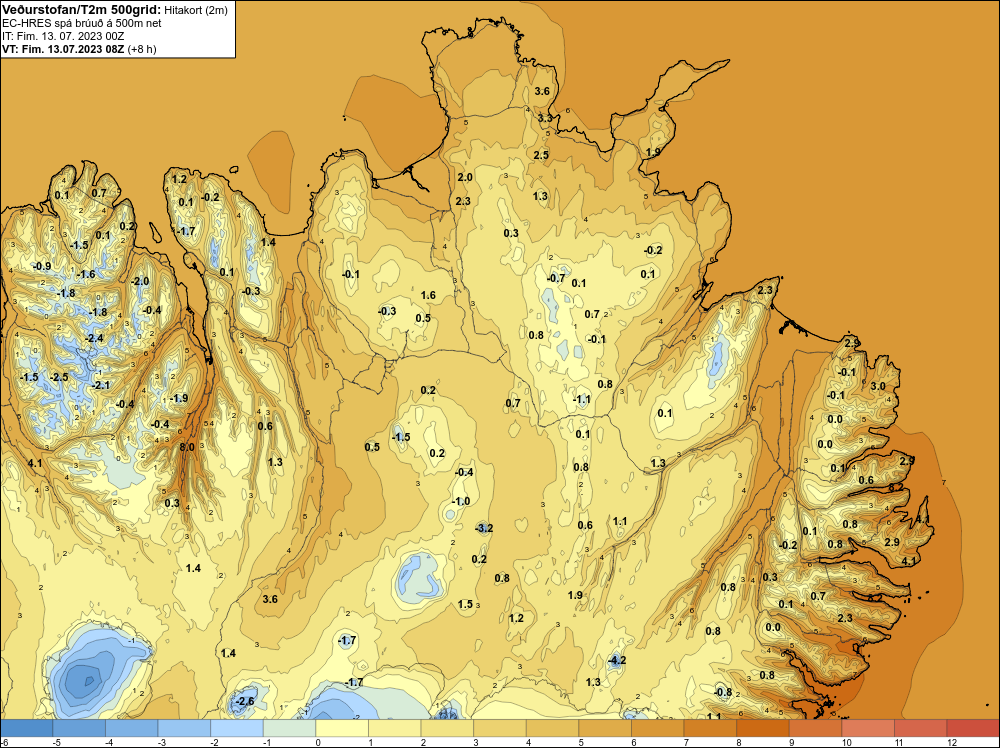The image size is (1000, 748).
Task: Click the orange legend swatch between 6 and 7
Action: click(x=658, y=728)
